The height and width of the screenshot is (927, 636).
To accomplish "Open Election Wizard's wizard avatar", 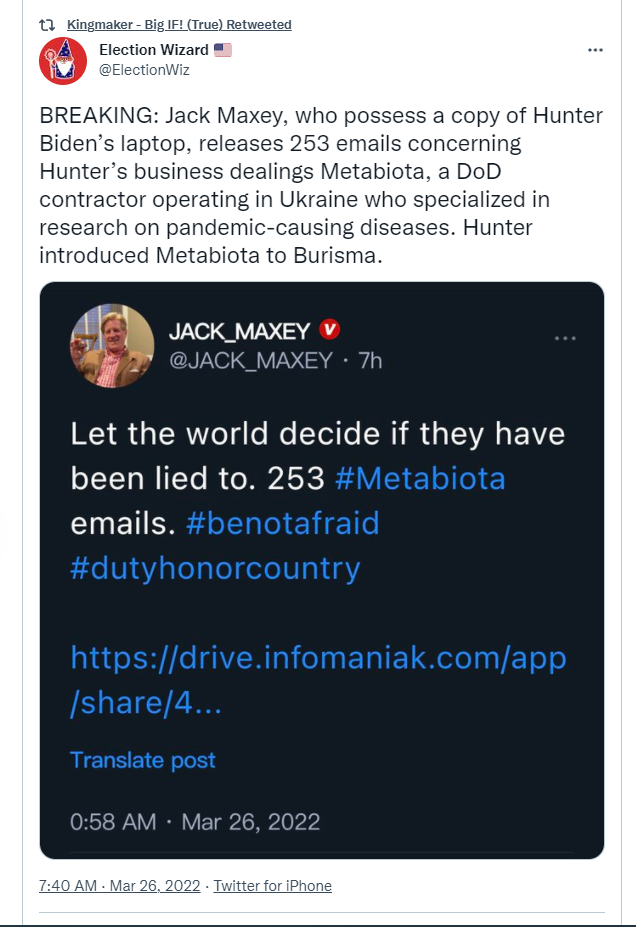I will point(63,61).
